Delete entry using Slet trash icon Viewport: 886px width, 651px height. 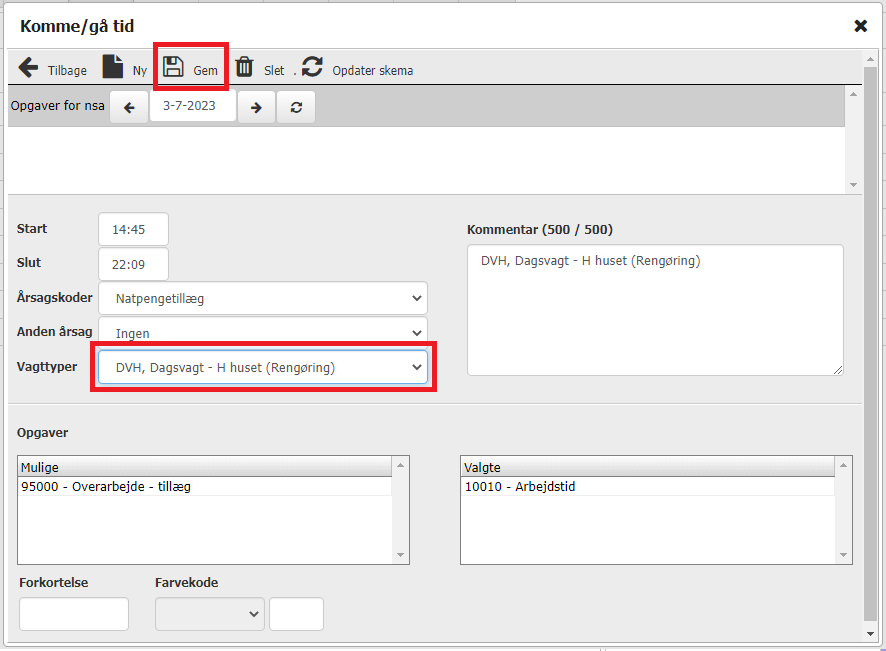[x=245, y=68]
